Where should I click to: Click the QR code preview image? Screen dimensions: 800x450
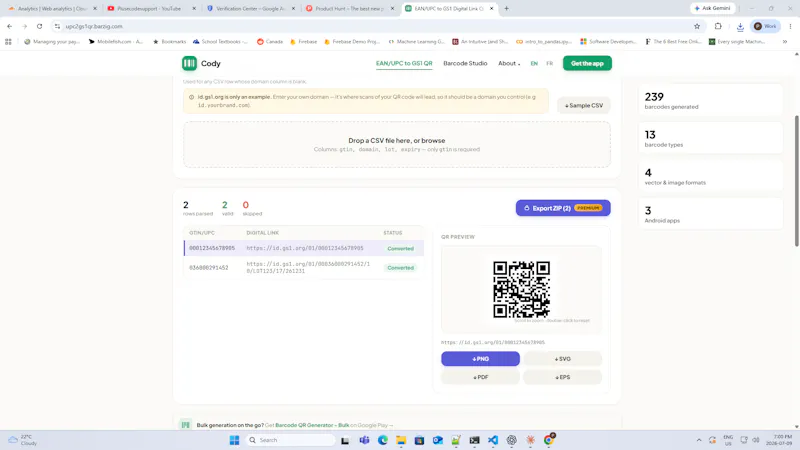[521, 289]
